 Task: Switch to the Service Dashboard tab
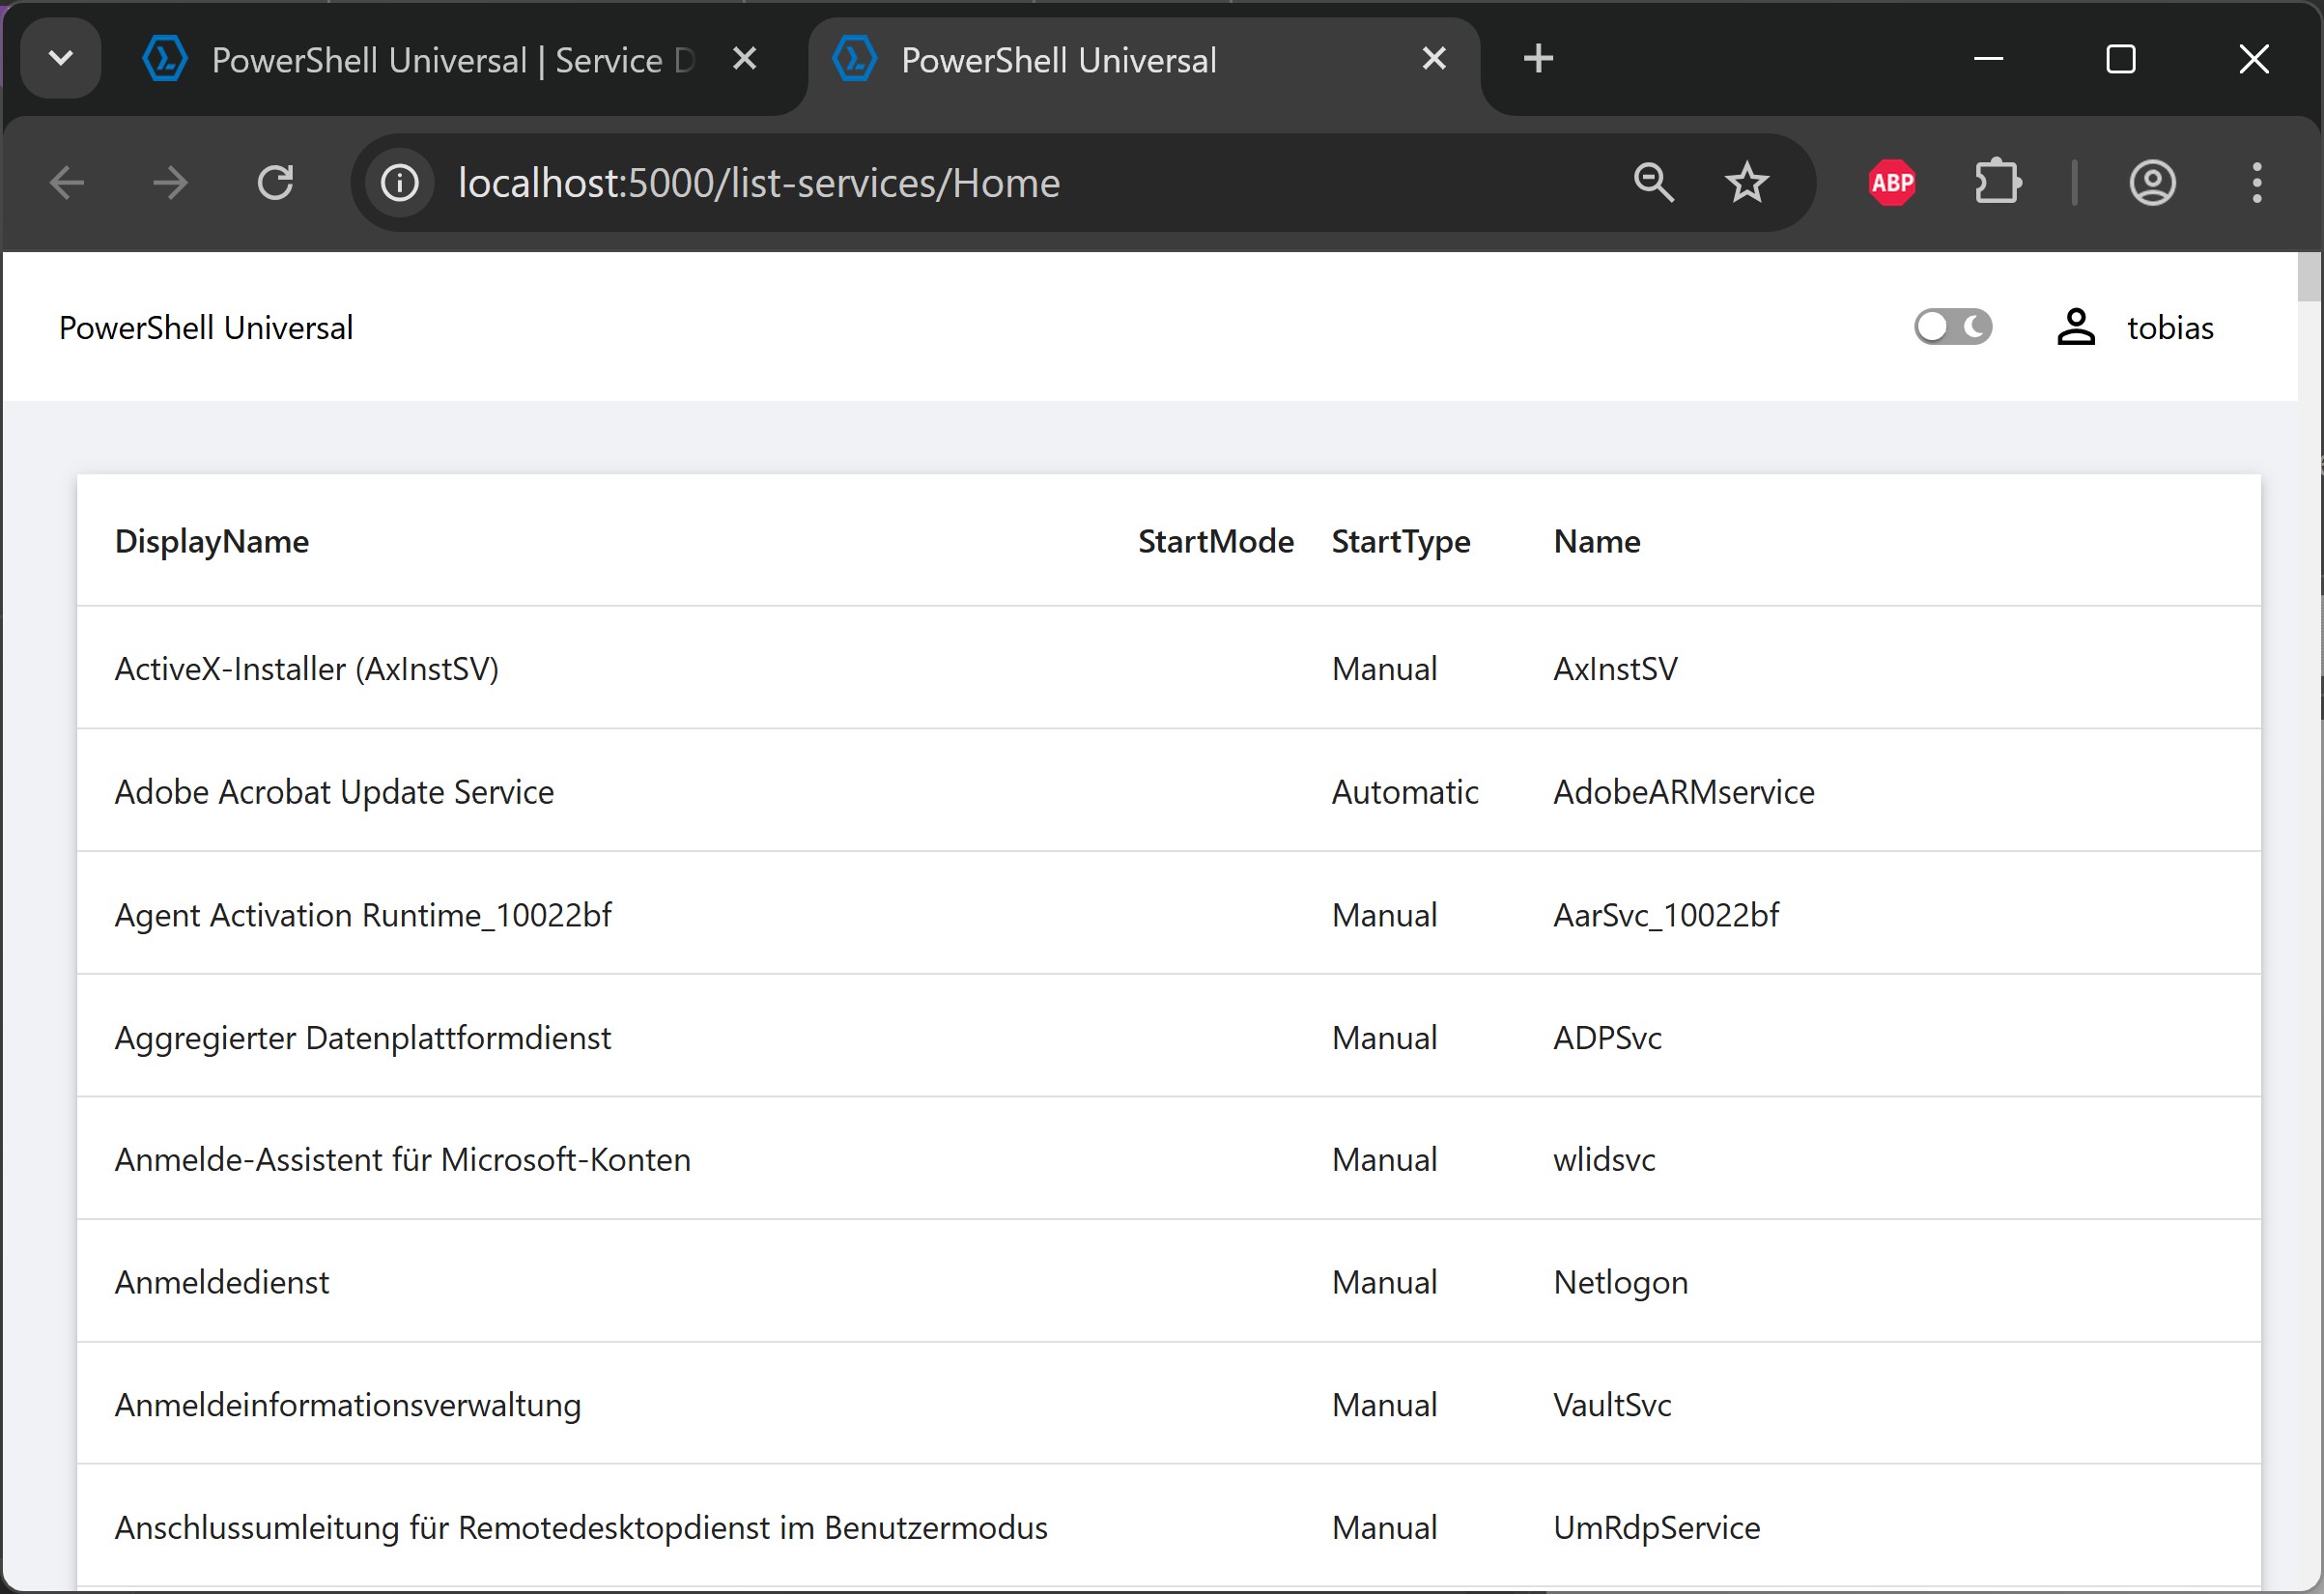pos(430,60)
